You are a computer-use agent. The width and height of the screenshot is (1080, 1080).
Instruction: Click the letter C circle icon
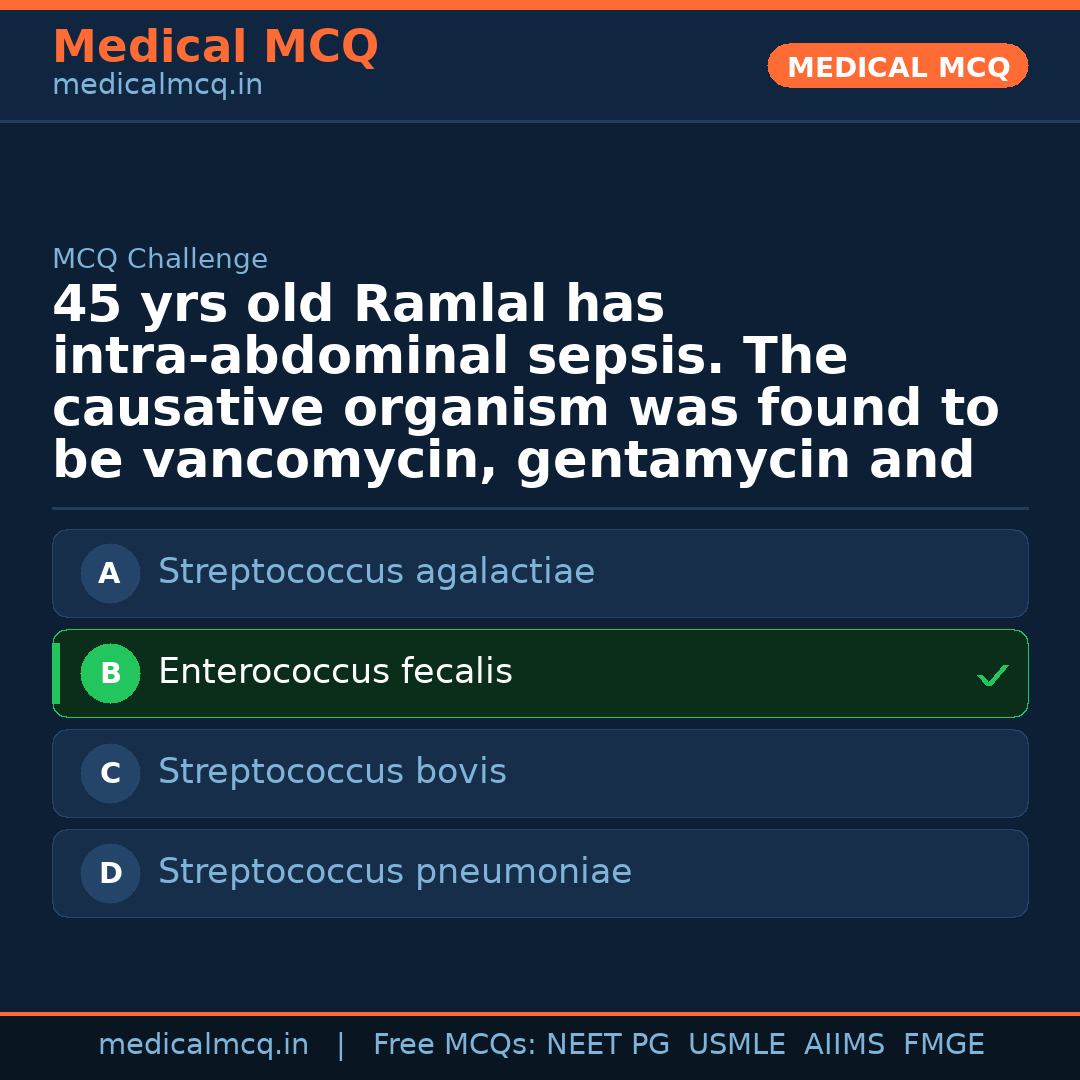pyautogui.click(x=110, y=774)
